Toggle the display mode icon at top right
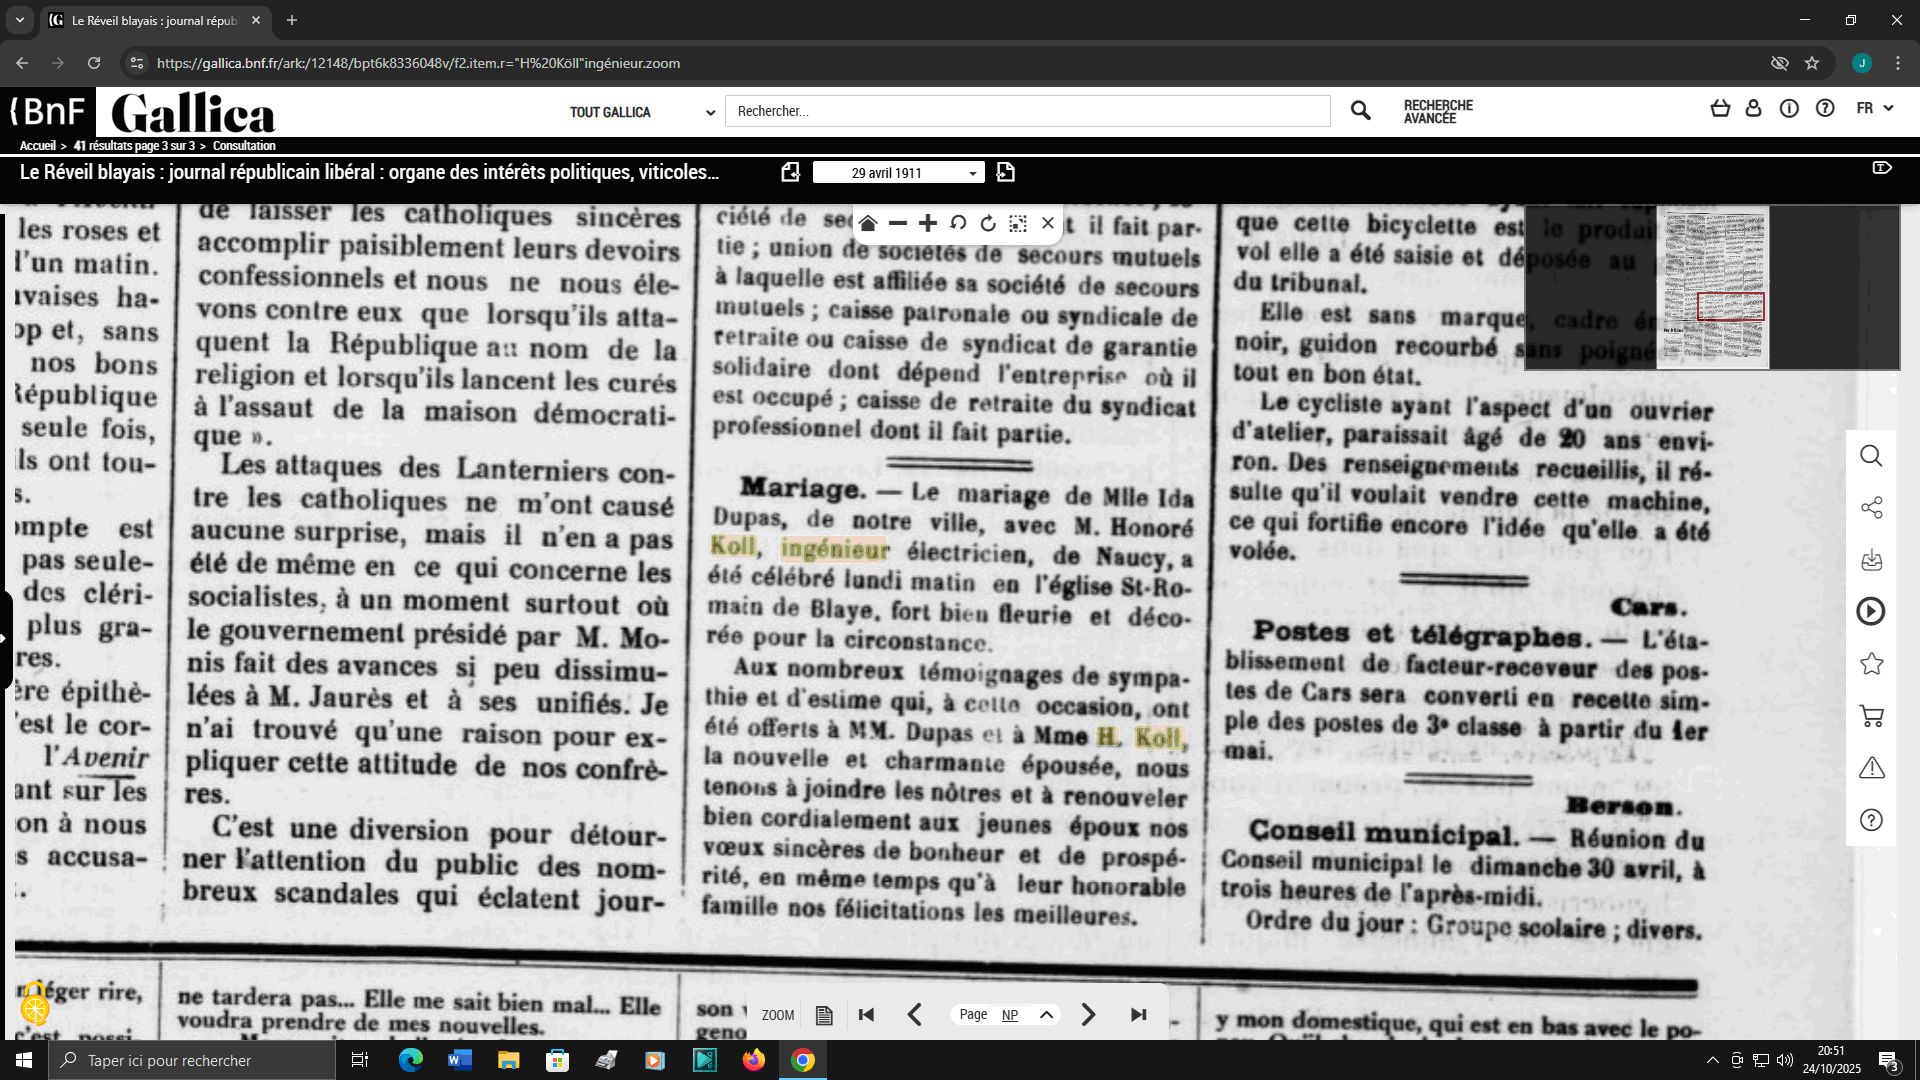Viewport: 1920px width, 1080px height. tap(1881, 168)
